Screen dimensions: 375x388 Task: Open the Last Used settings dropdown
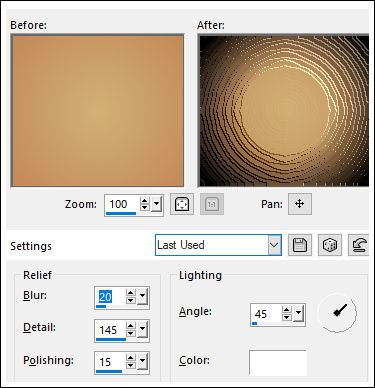[x=274, y=245]
